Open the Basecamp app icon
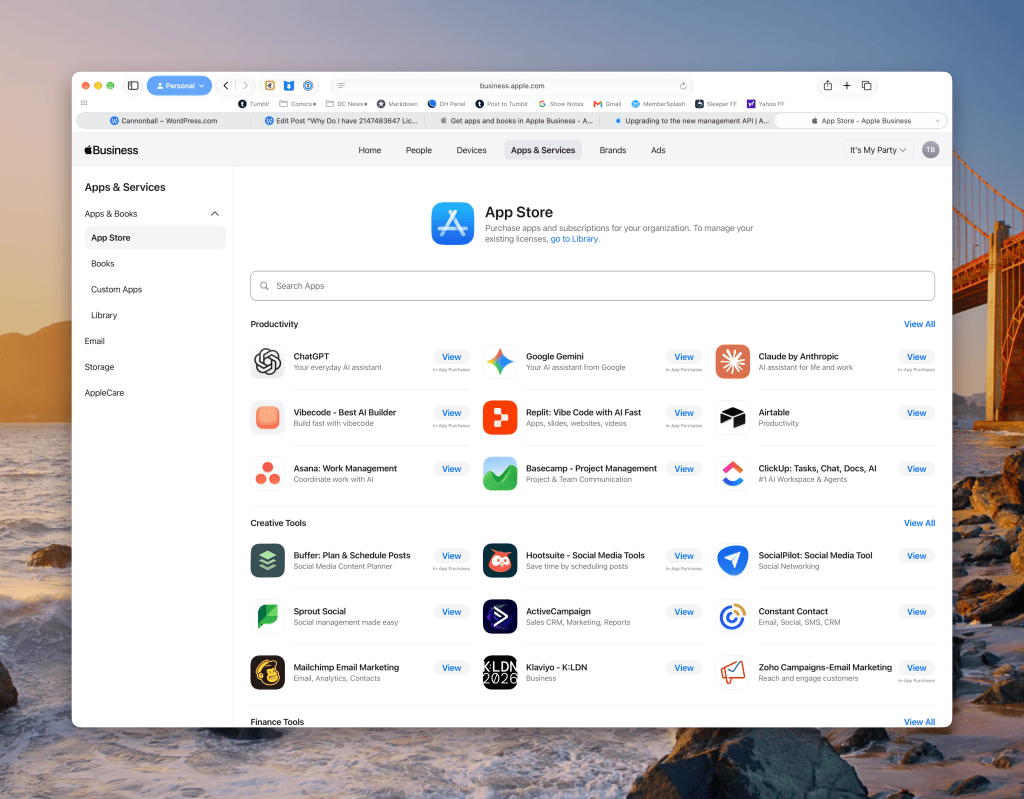 coord(500,474)
